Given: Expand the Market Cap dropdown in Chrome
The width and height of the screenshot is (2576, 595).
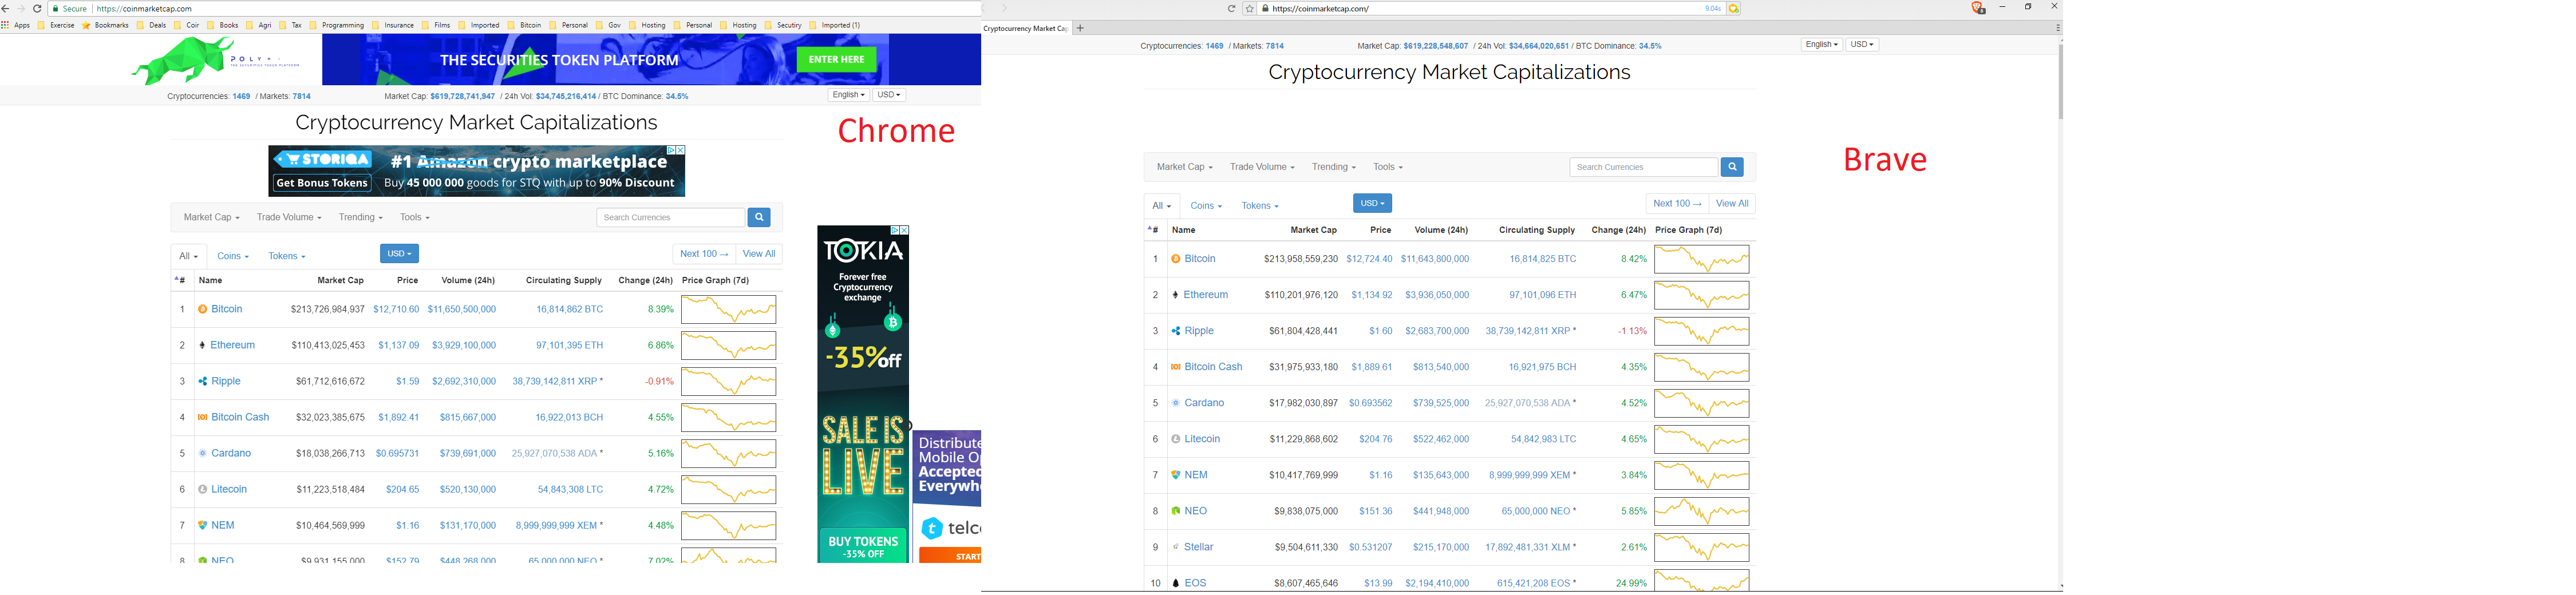Looking at the screenshot, I should click(212, 218).
